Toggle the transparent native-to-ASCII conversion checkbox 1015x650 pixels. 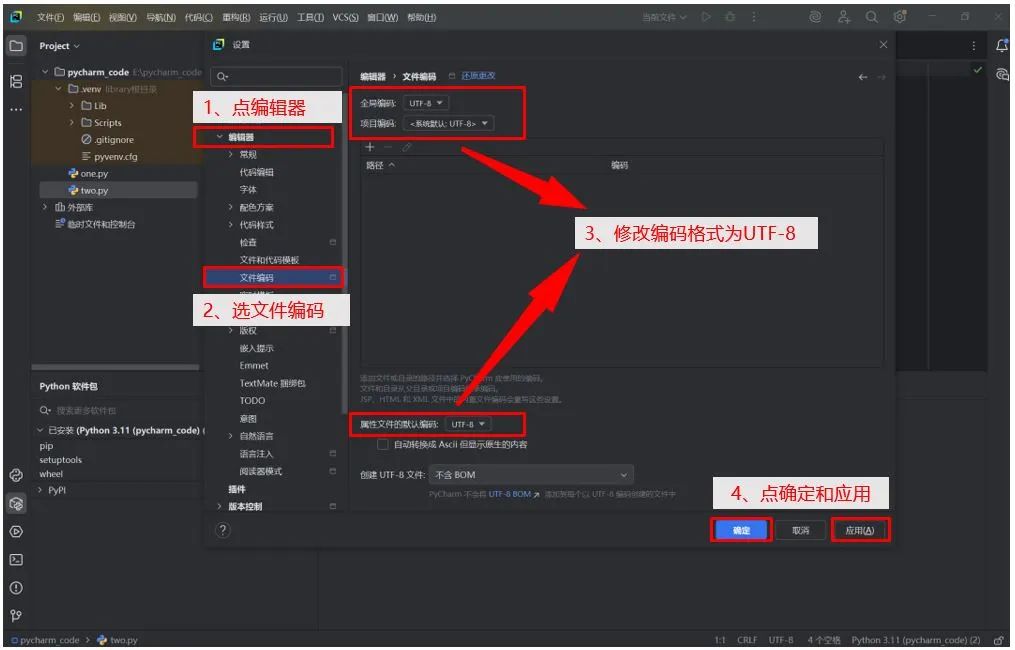point(383,445)
